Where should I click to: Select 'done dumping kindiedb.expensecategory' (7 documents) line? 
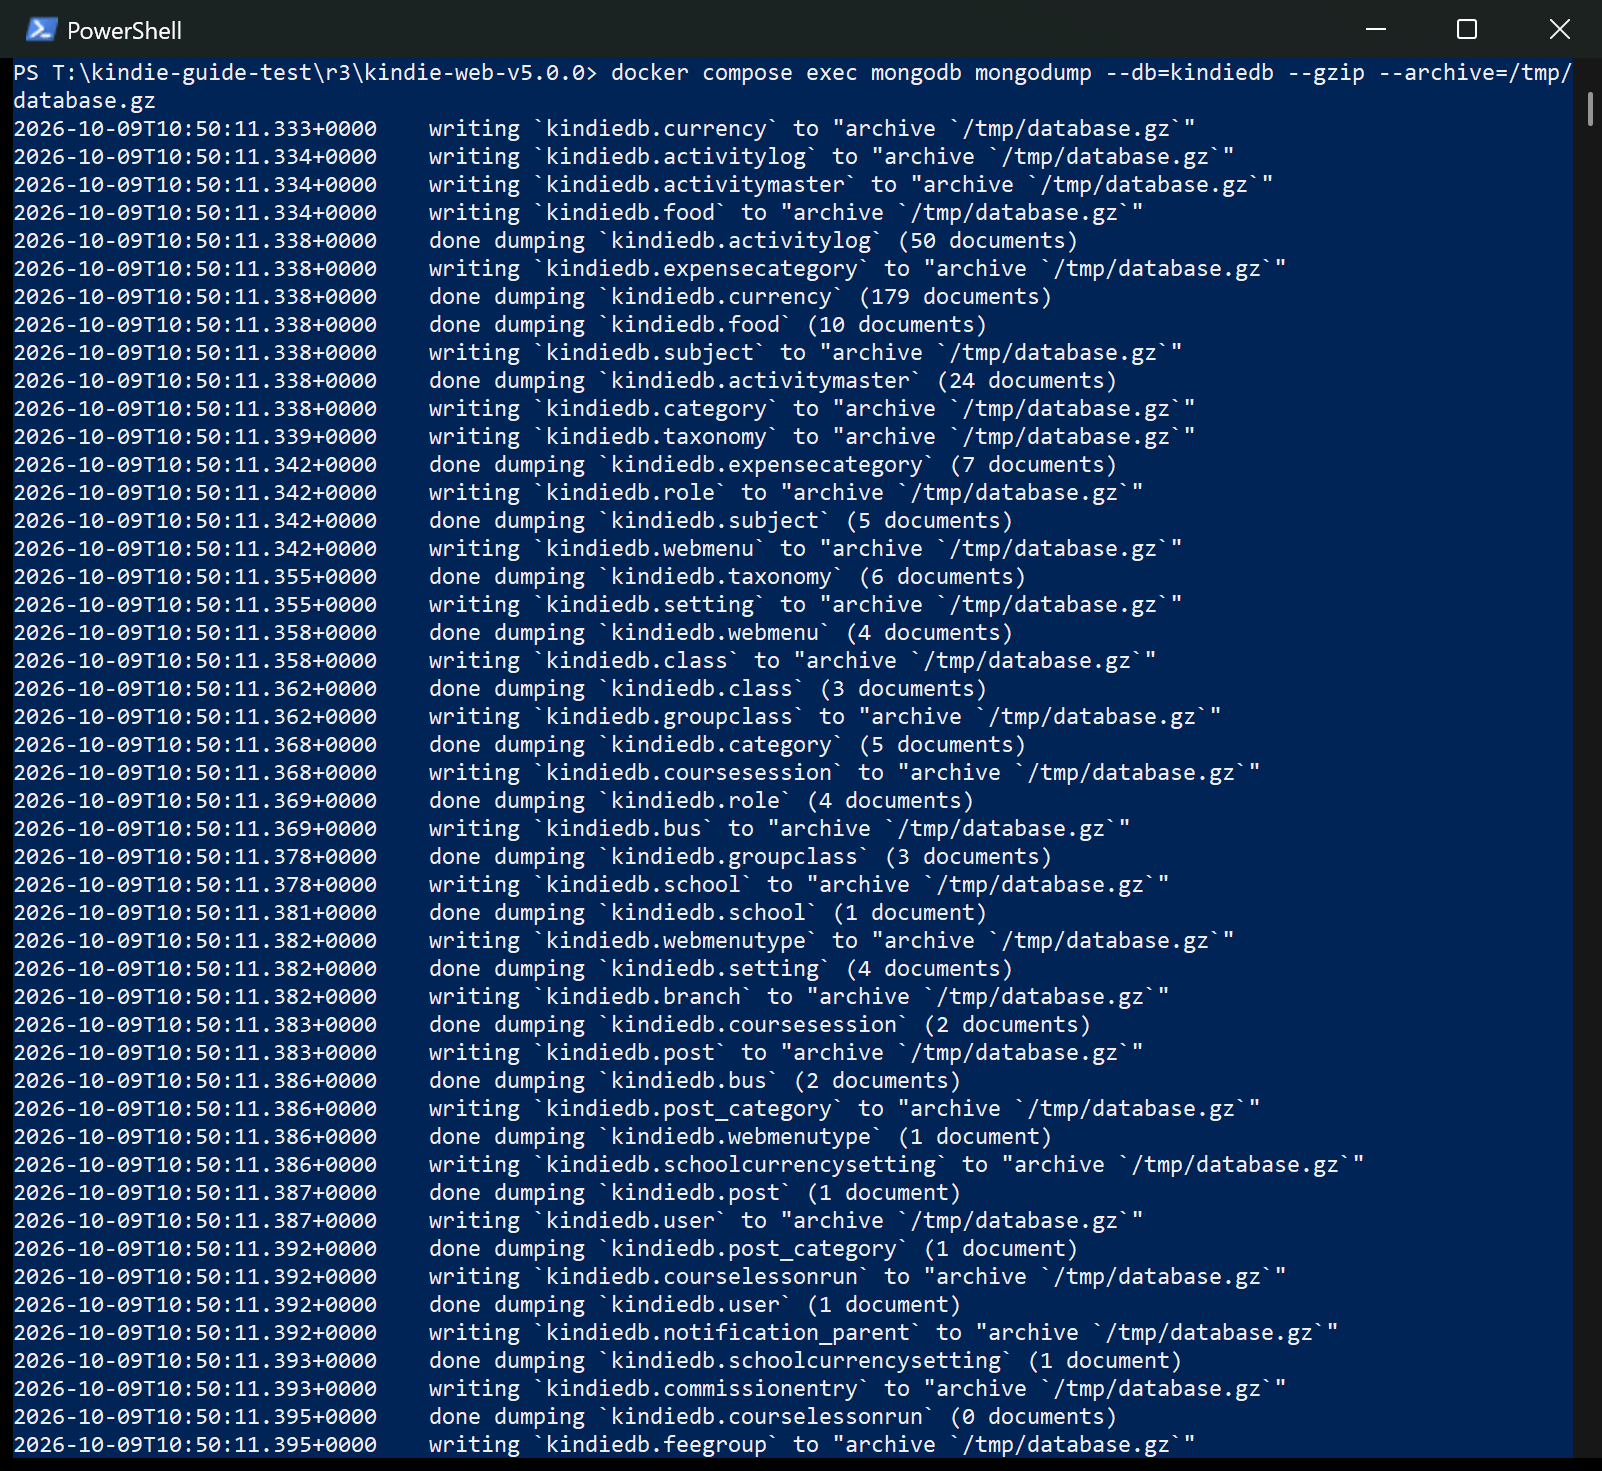[565, 465]
